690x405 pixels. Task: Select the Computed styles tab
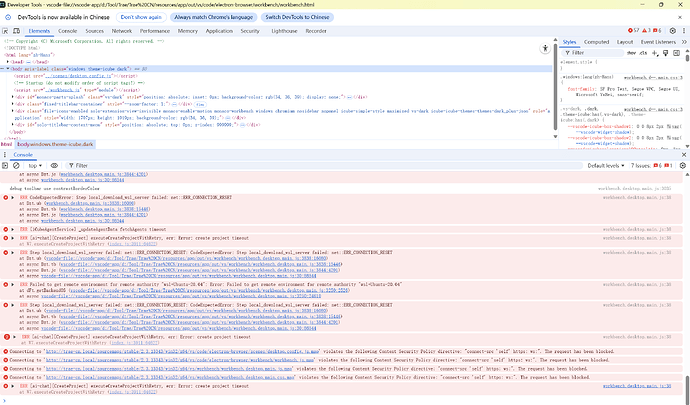597,42
